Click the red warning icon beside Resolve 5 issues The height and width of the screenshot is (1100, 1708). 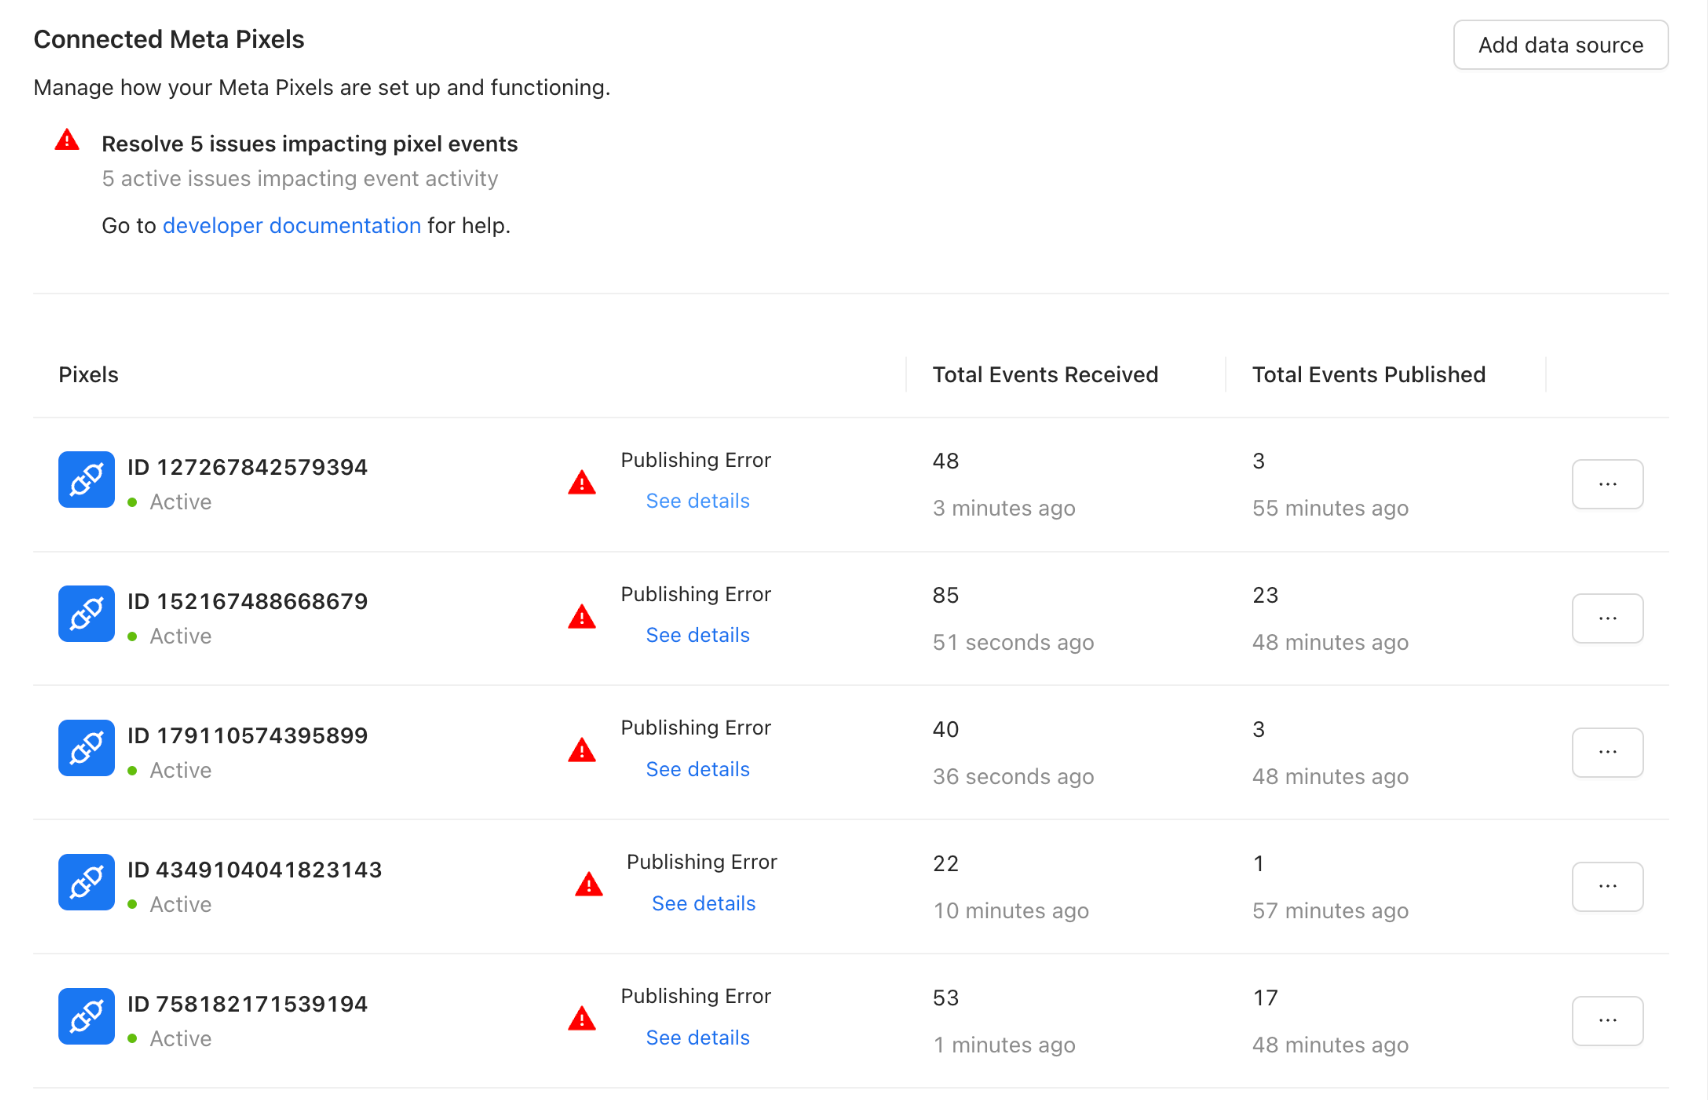[67, 140]
